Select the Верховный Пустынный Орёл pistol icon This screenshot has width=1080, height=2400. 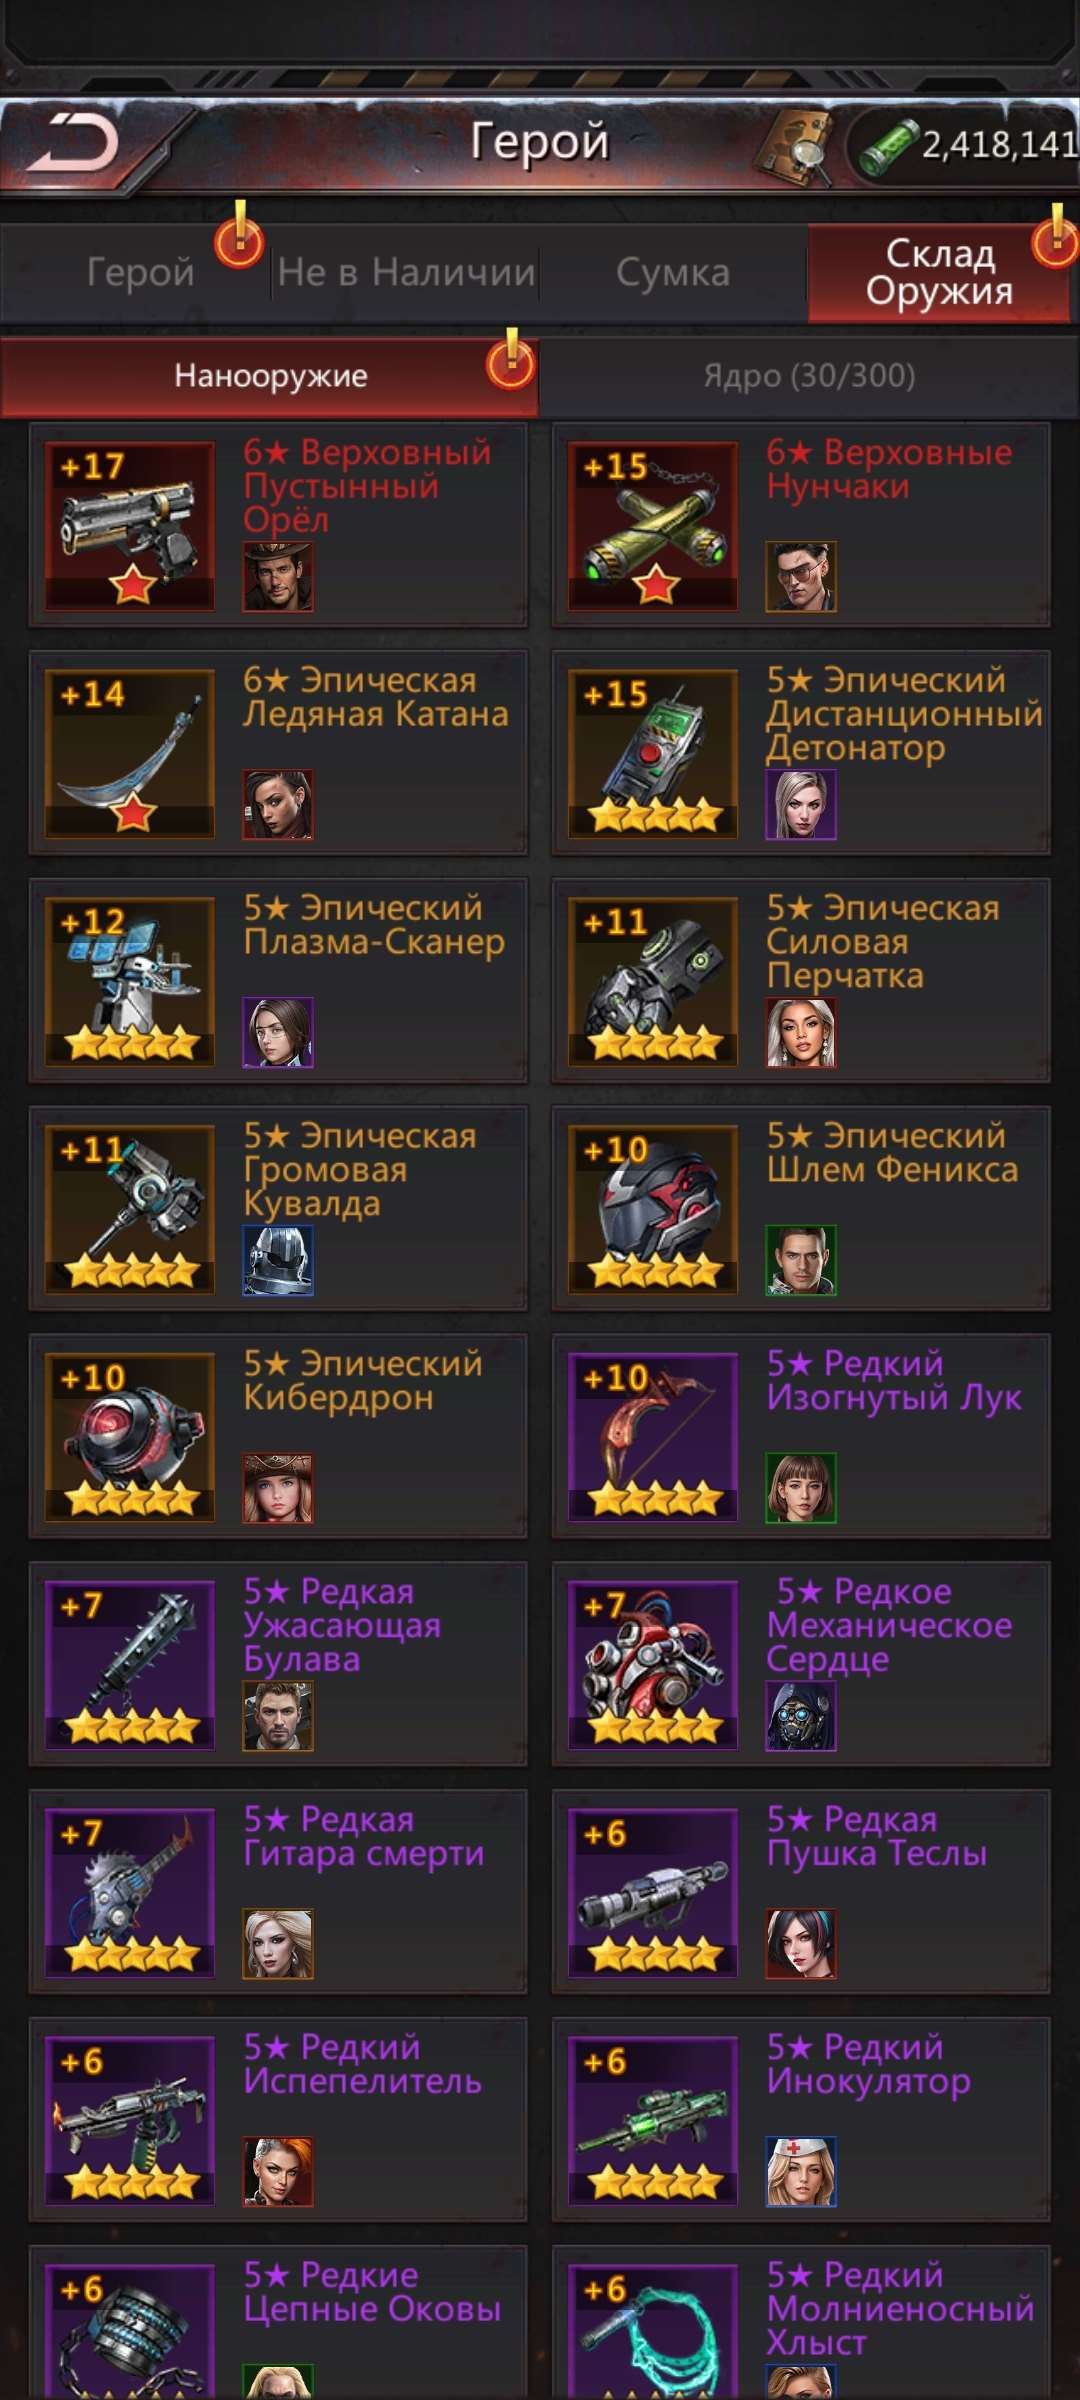[129, 526]
